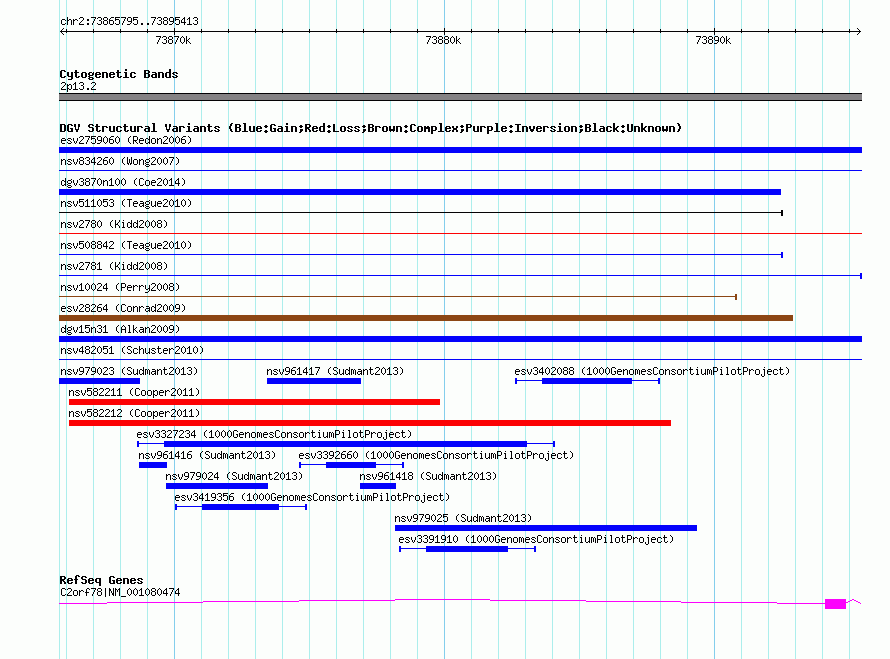Select the nsv979024 (Sudmant2013) label

pyautogui.click(x=234, y=476)
